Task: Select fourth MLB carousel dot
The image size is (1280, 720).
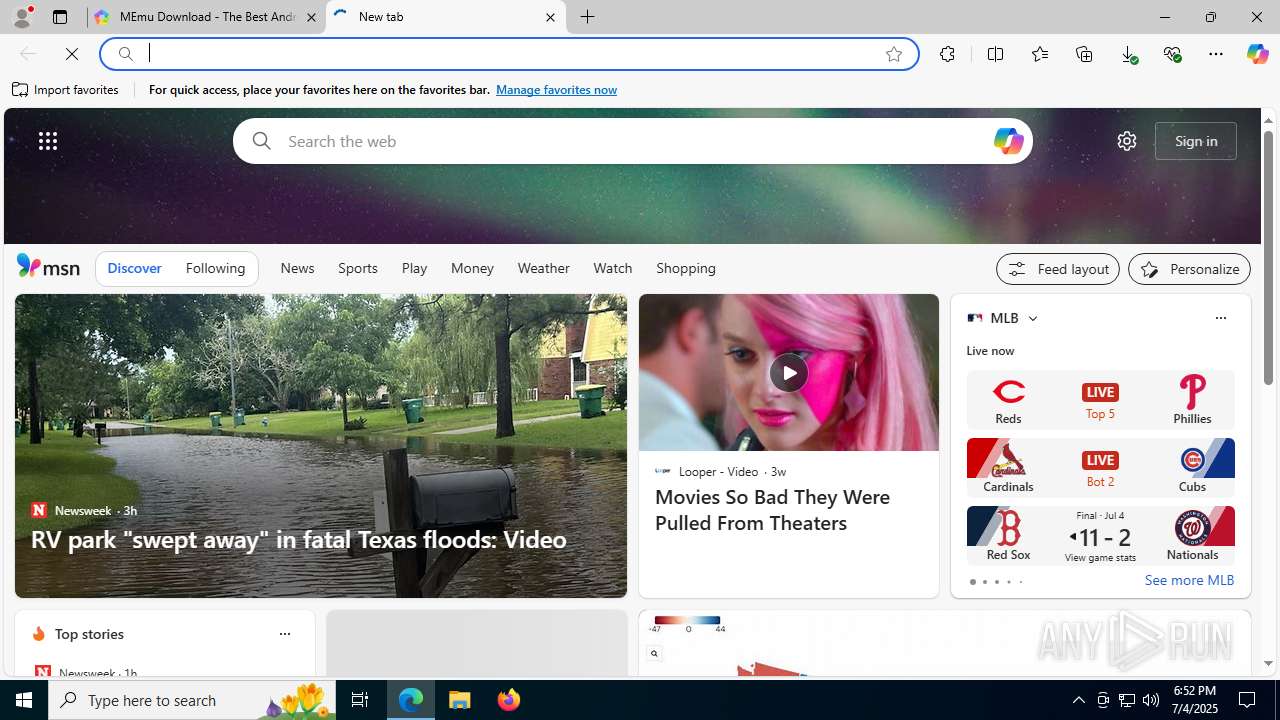Action: click(1008, 582)
